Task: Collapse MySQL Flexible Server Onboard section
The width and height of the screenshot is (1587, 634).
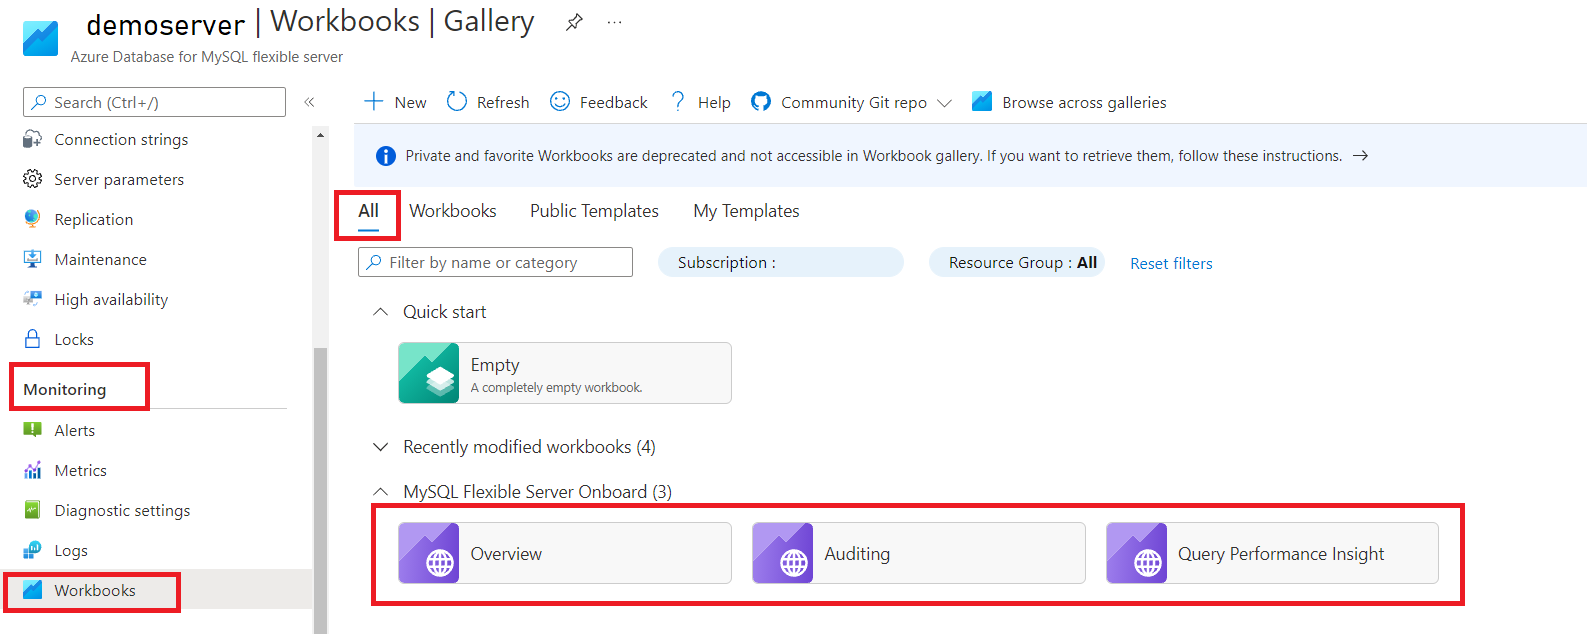Action: point(380,491)
